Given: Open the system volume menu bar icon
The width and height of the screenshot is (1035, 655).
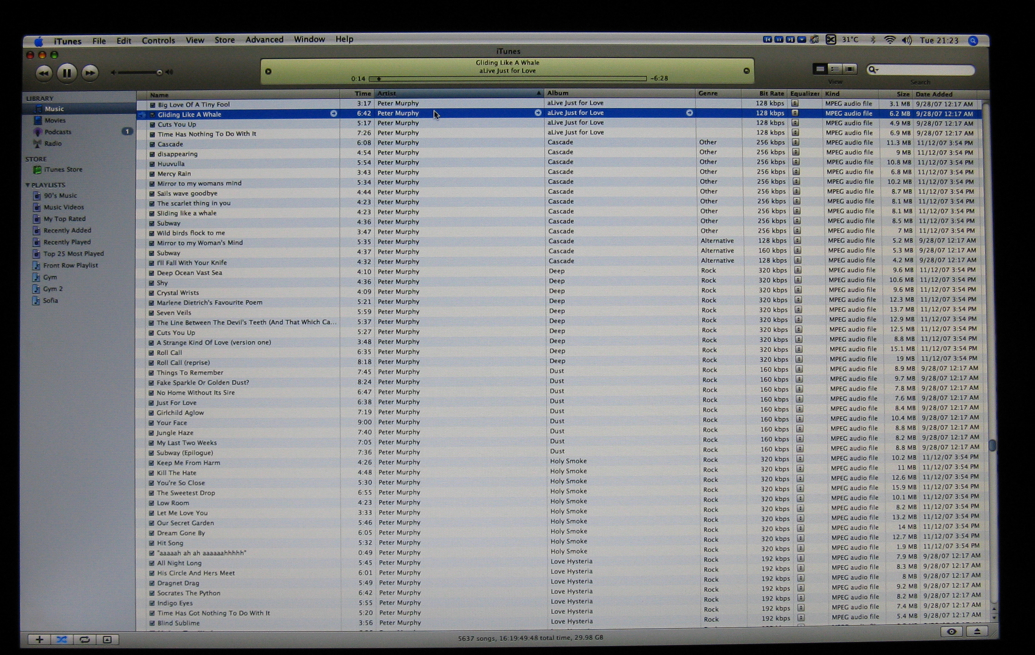Looking at the screenshot, I should 907,40.
